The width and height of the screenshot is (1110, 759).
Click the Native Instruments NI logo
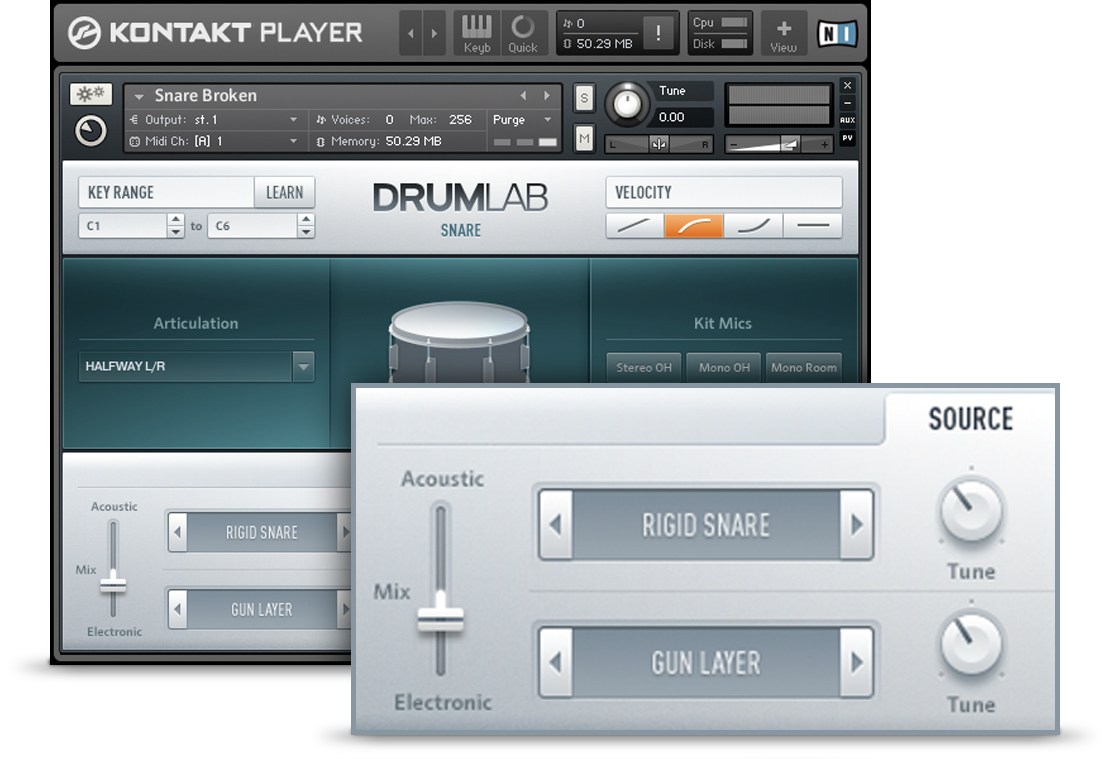tap(837, 33)
